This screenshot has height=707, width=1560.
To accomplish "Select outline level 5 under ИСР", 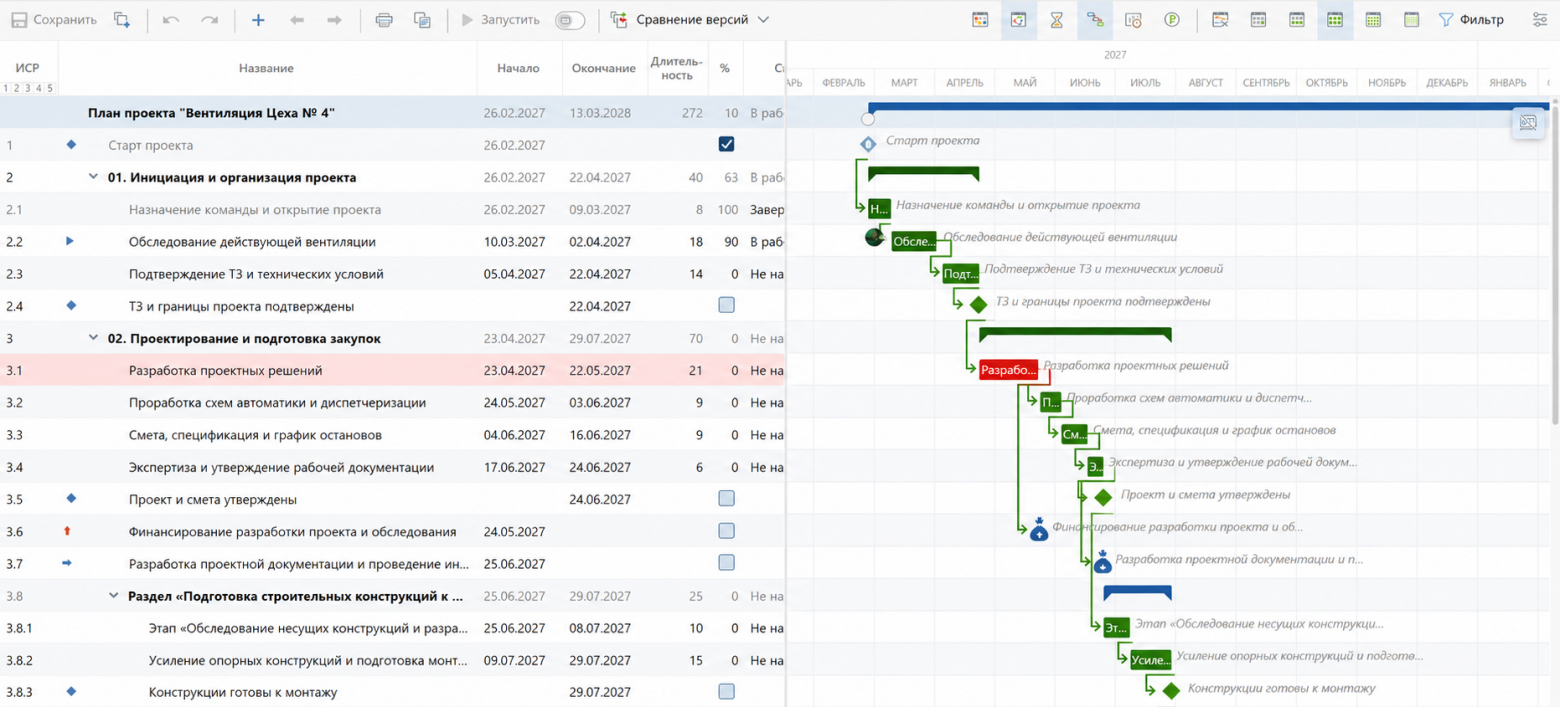I will pos(50,88).
